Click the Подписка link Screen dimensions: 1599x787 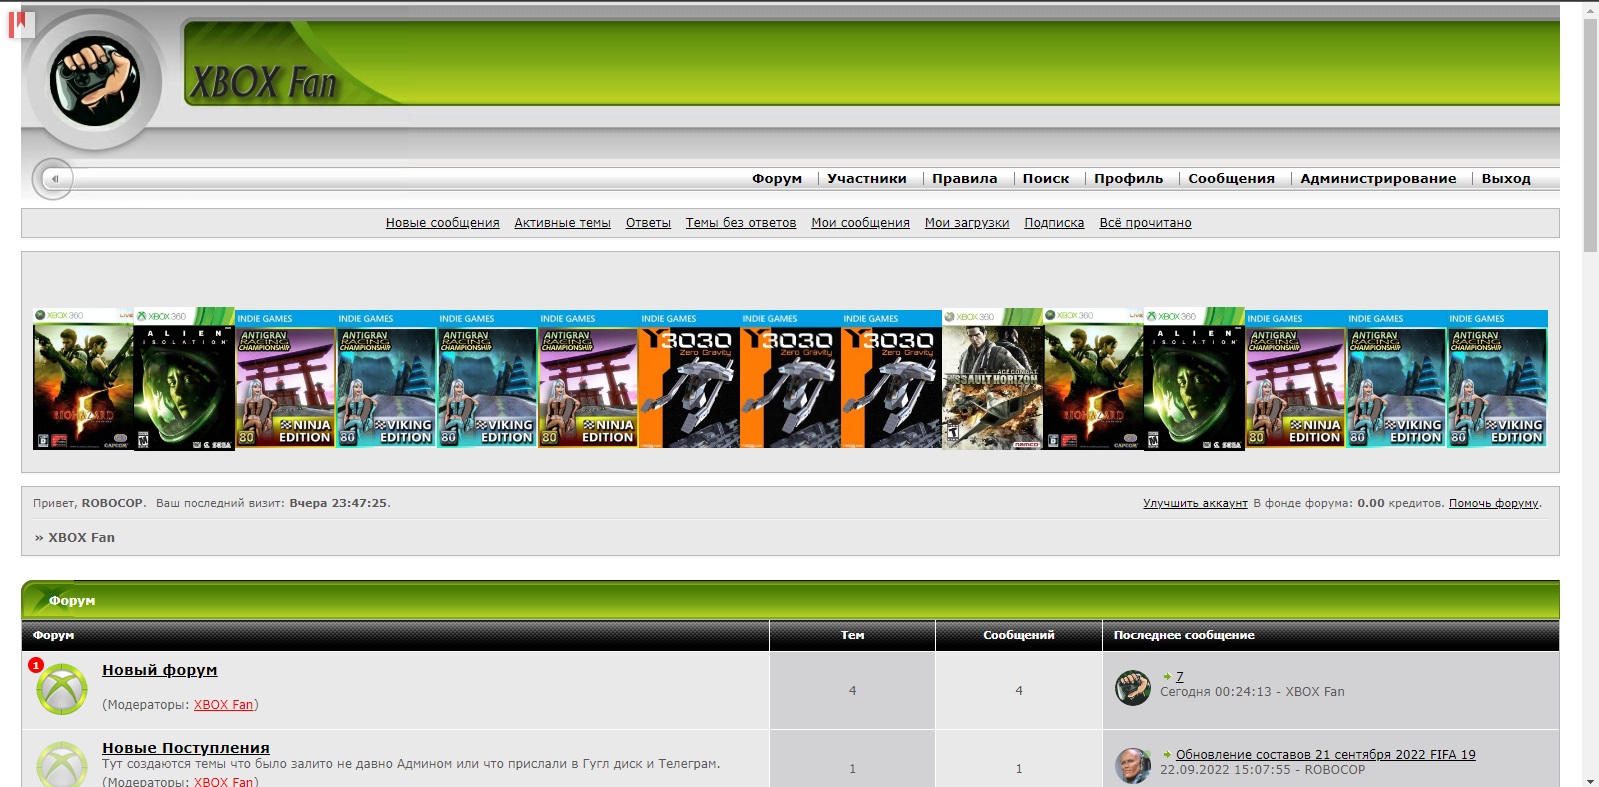[x=1054, y=223]
